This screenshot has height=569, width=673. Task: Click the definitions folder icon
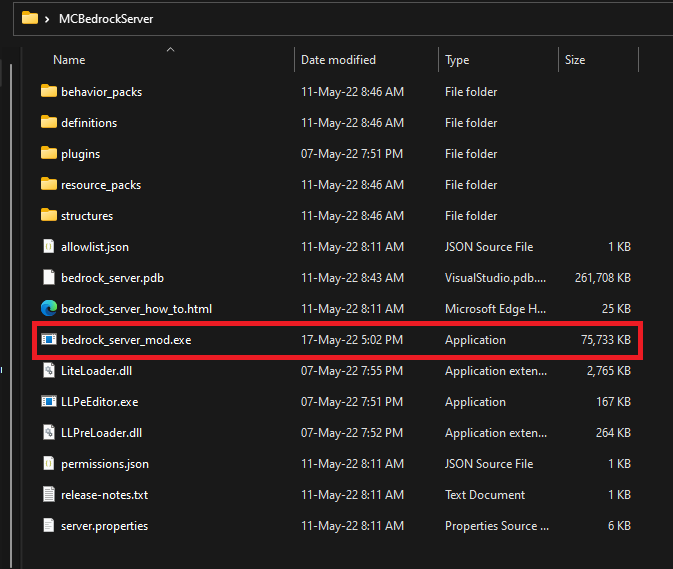[x=49, y=122]
